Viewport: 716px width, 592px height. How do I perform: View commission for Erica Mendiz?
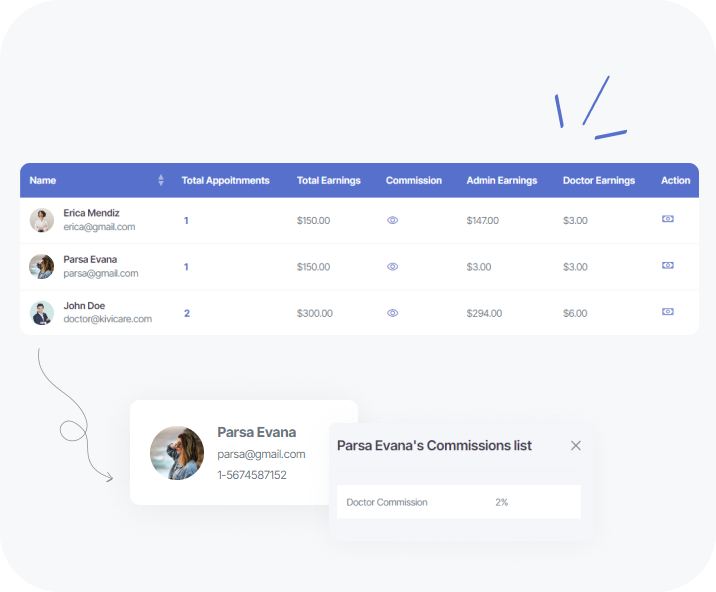point(392,220)
